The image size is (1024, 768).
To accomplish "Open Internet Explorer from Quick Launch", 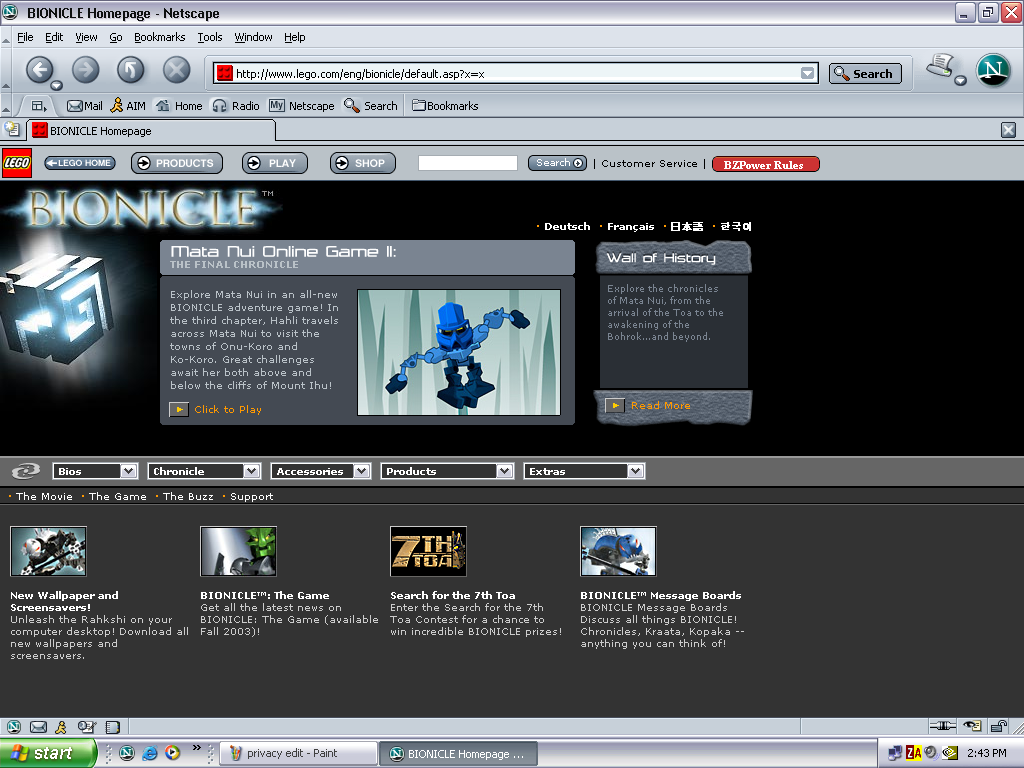I will pyautogui.click(x=150, y=753).
